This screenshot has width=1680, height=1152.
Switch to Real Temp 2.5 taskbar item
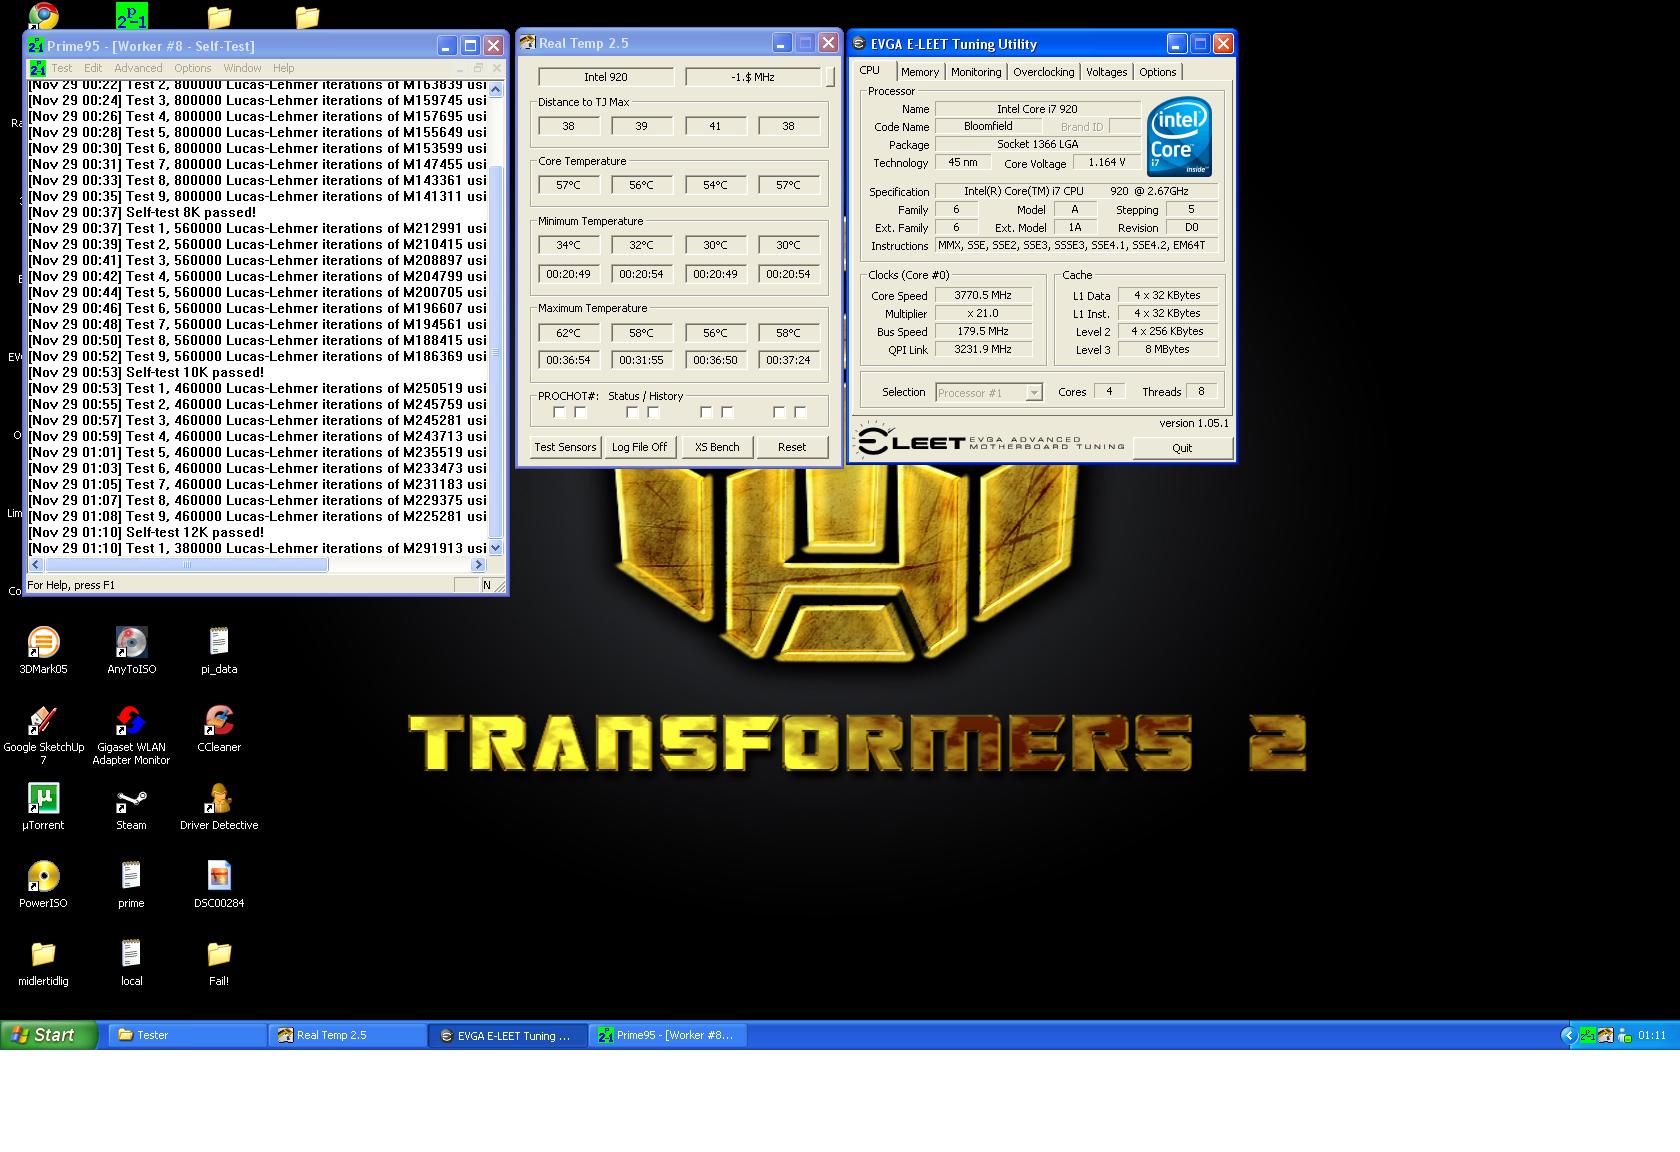pyautogui.click(x=347, y=1035)
